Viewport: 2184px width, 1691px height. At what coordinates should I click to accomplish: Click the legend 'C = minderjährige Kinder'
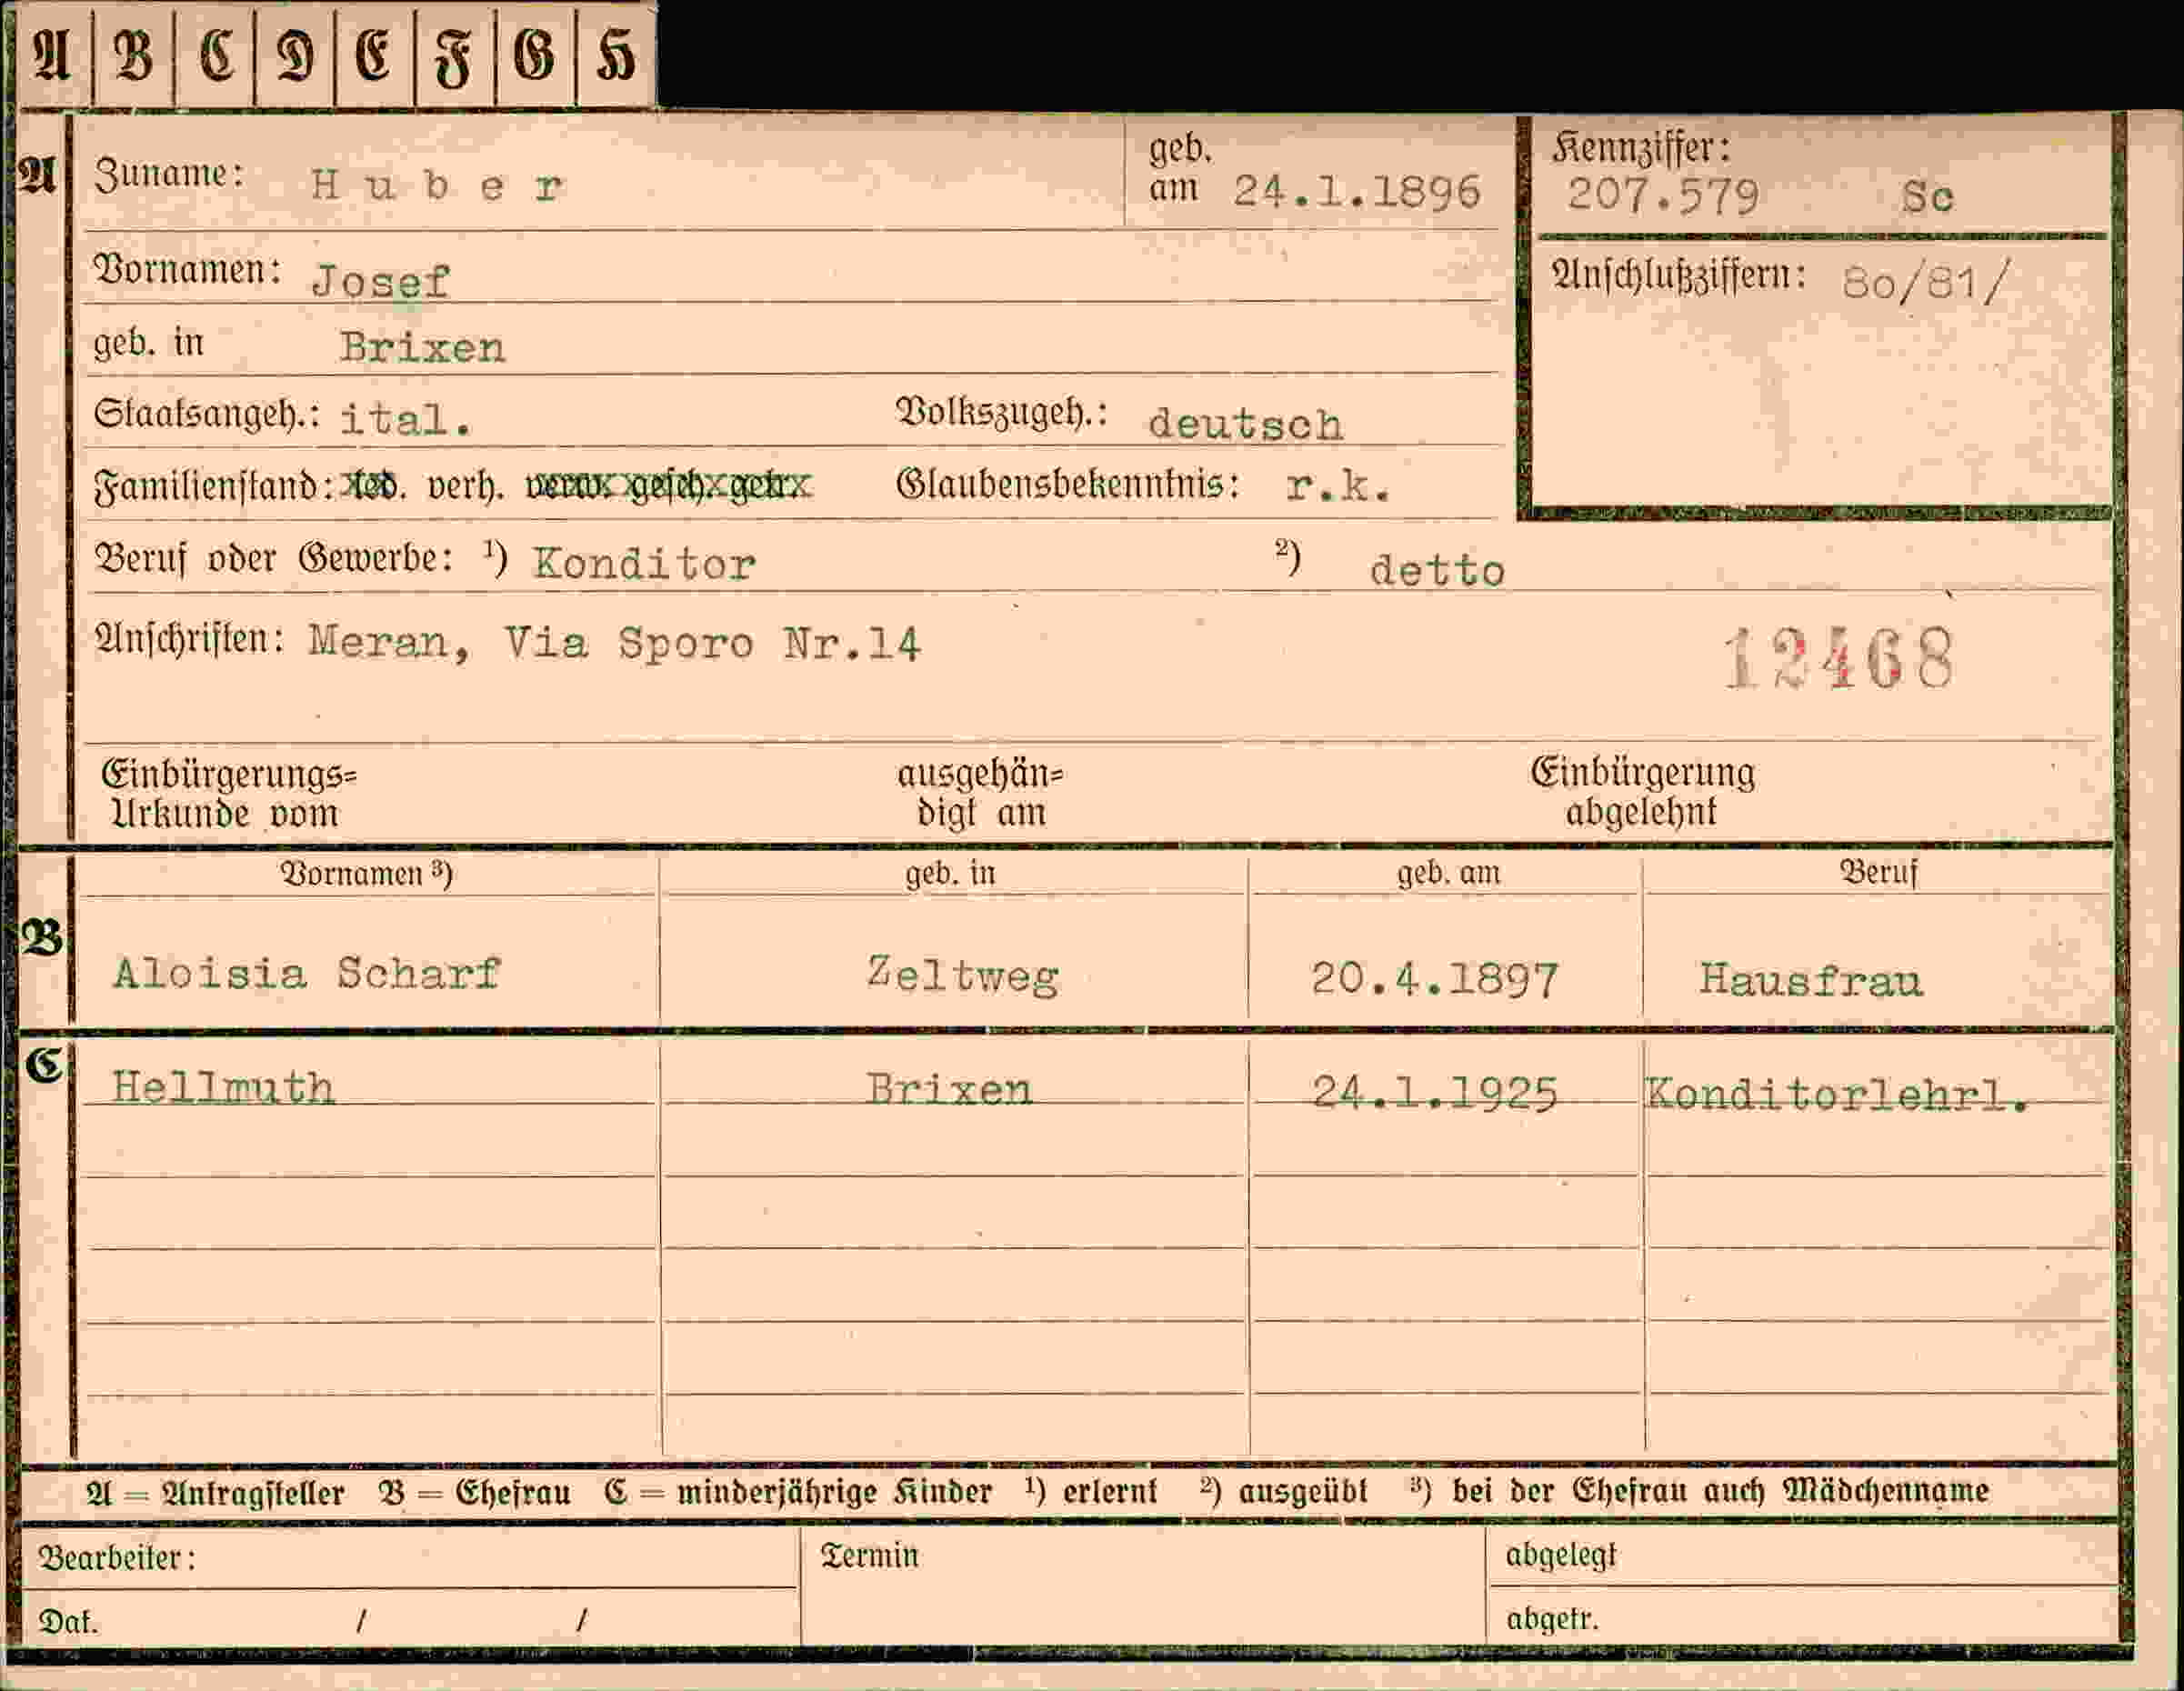(797, 1494)
